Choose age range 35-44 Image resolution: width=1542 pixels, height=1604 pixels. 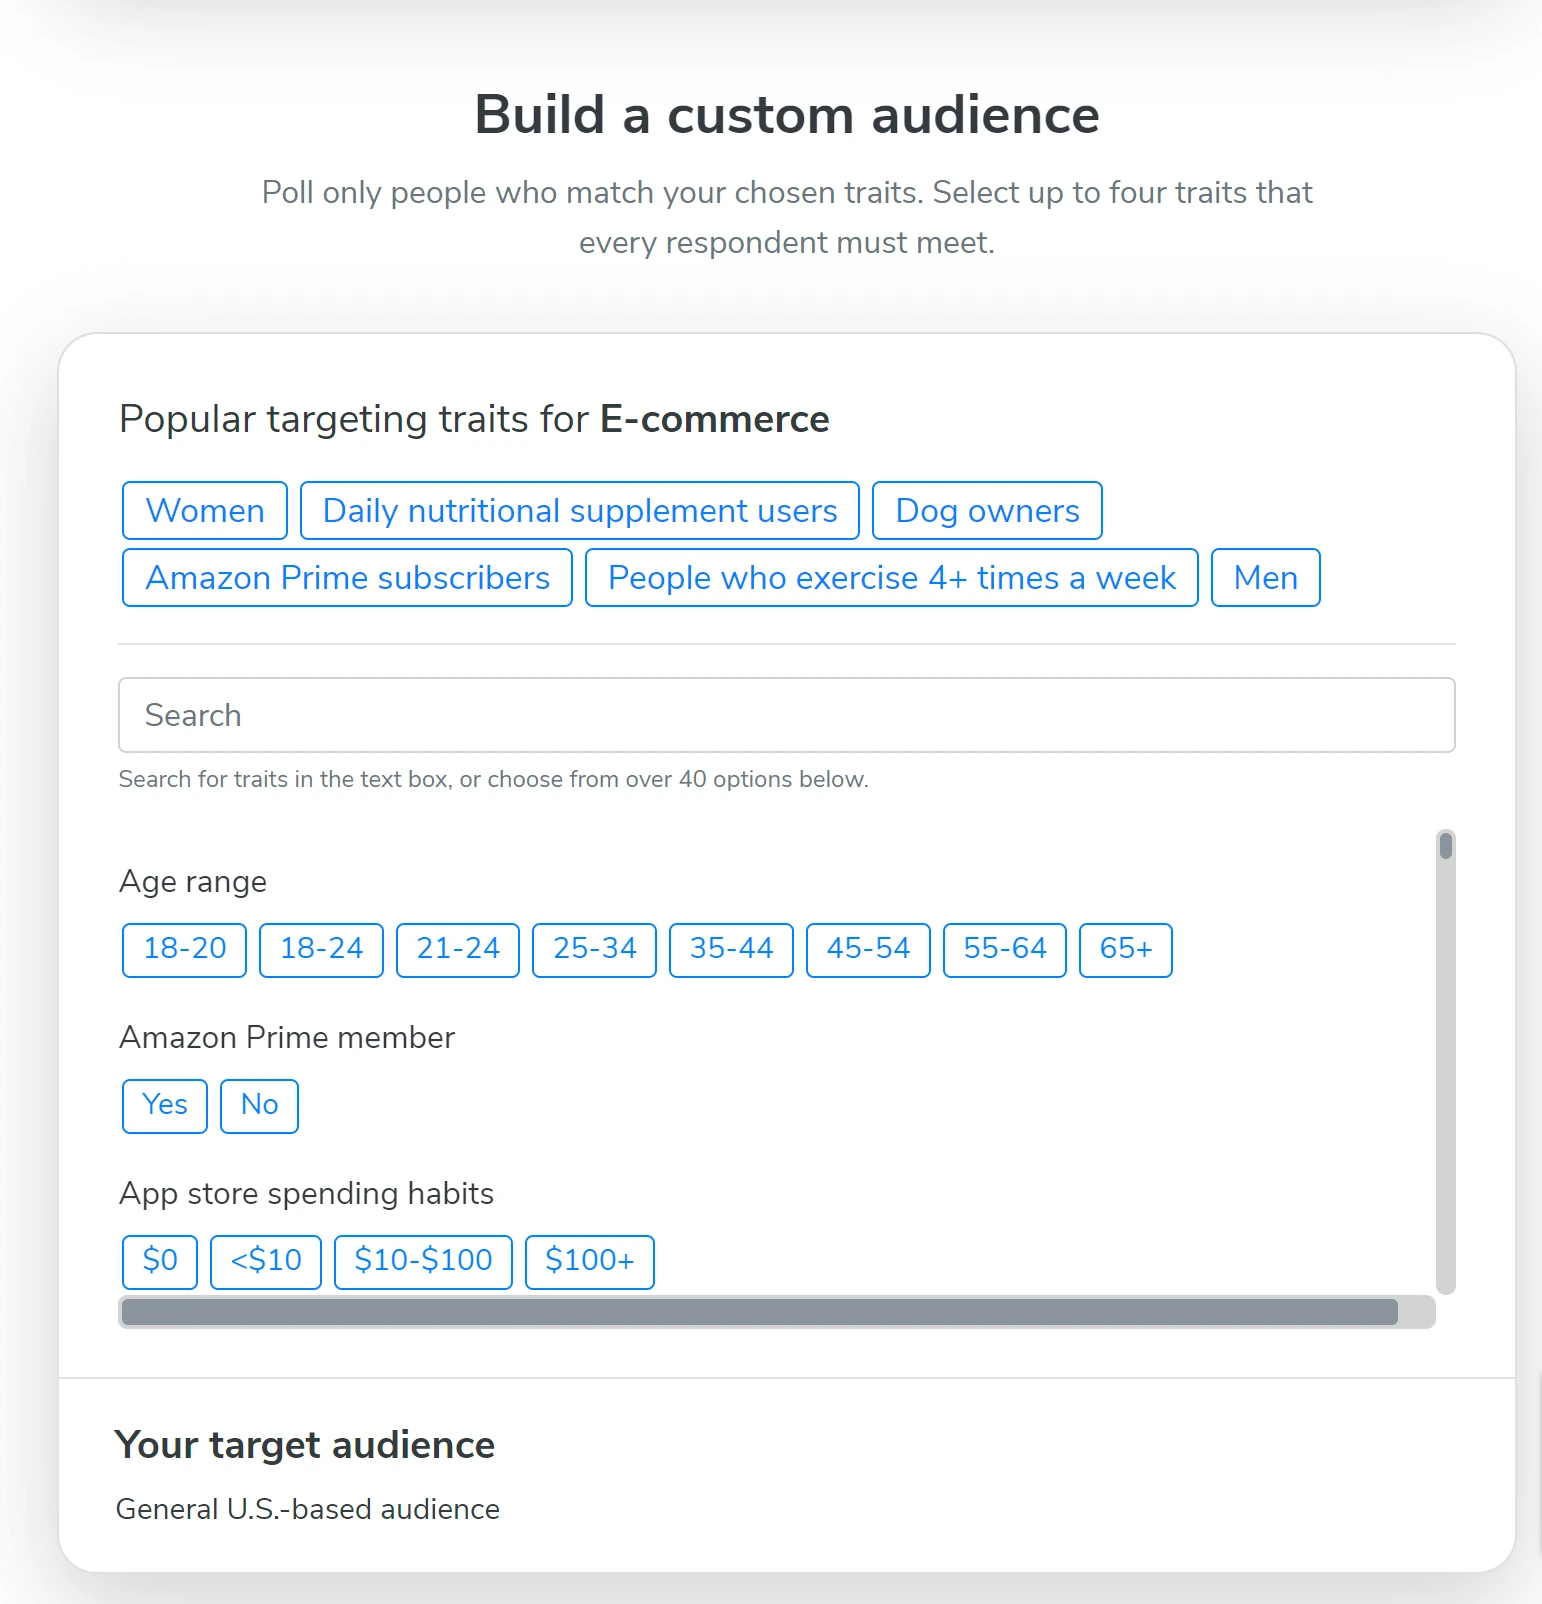pyautogui.click(x=731, y=949)
